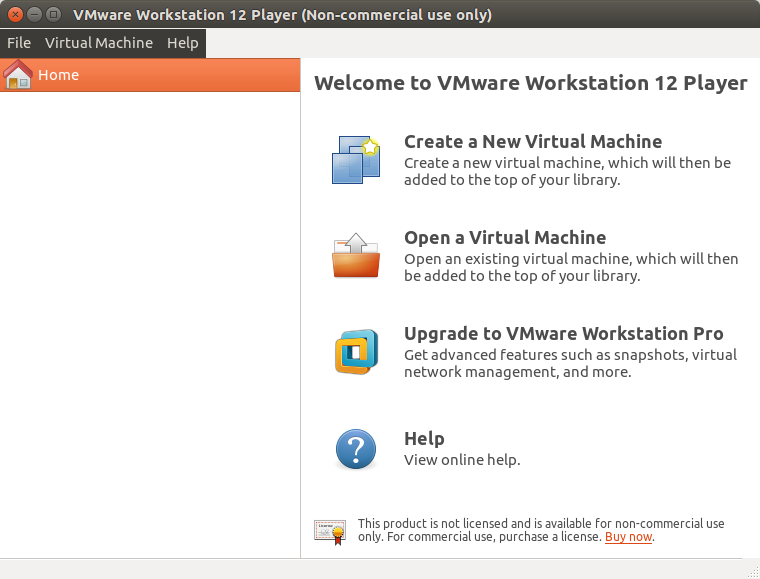Click the Open a Virtual Machine folder icon
This screenshot has width=760, height=579.
356,255
